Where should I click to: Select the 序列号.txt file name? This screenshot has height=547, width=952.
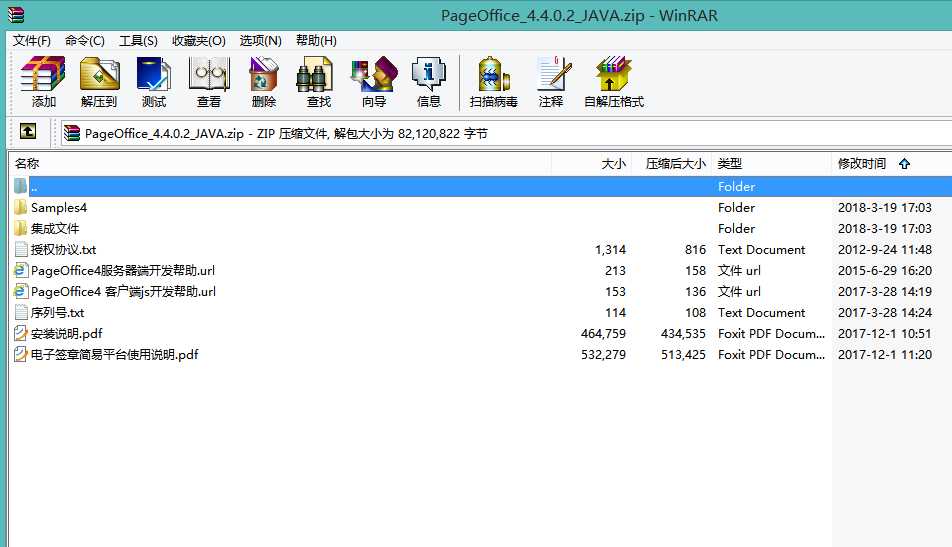(57, 313)
